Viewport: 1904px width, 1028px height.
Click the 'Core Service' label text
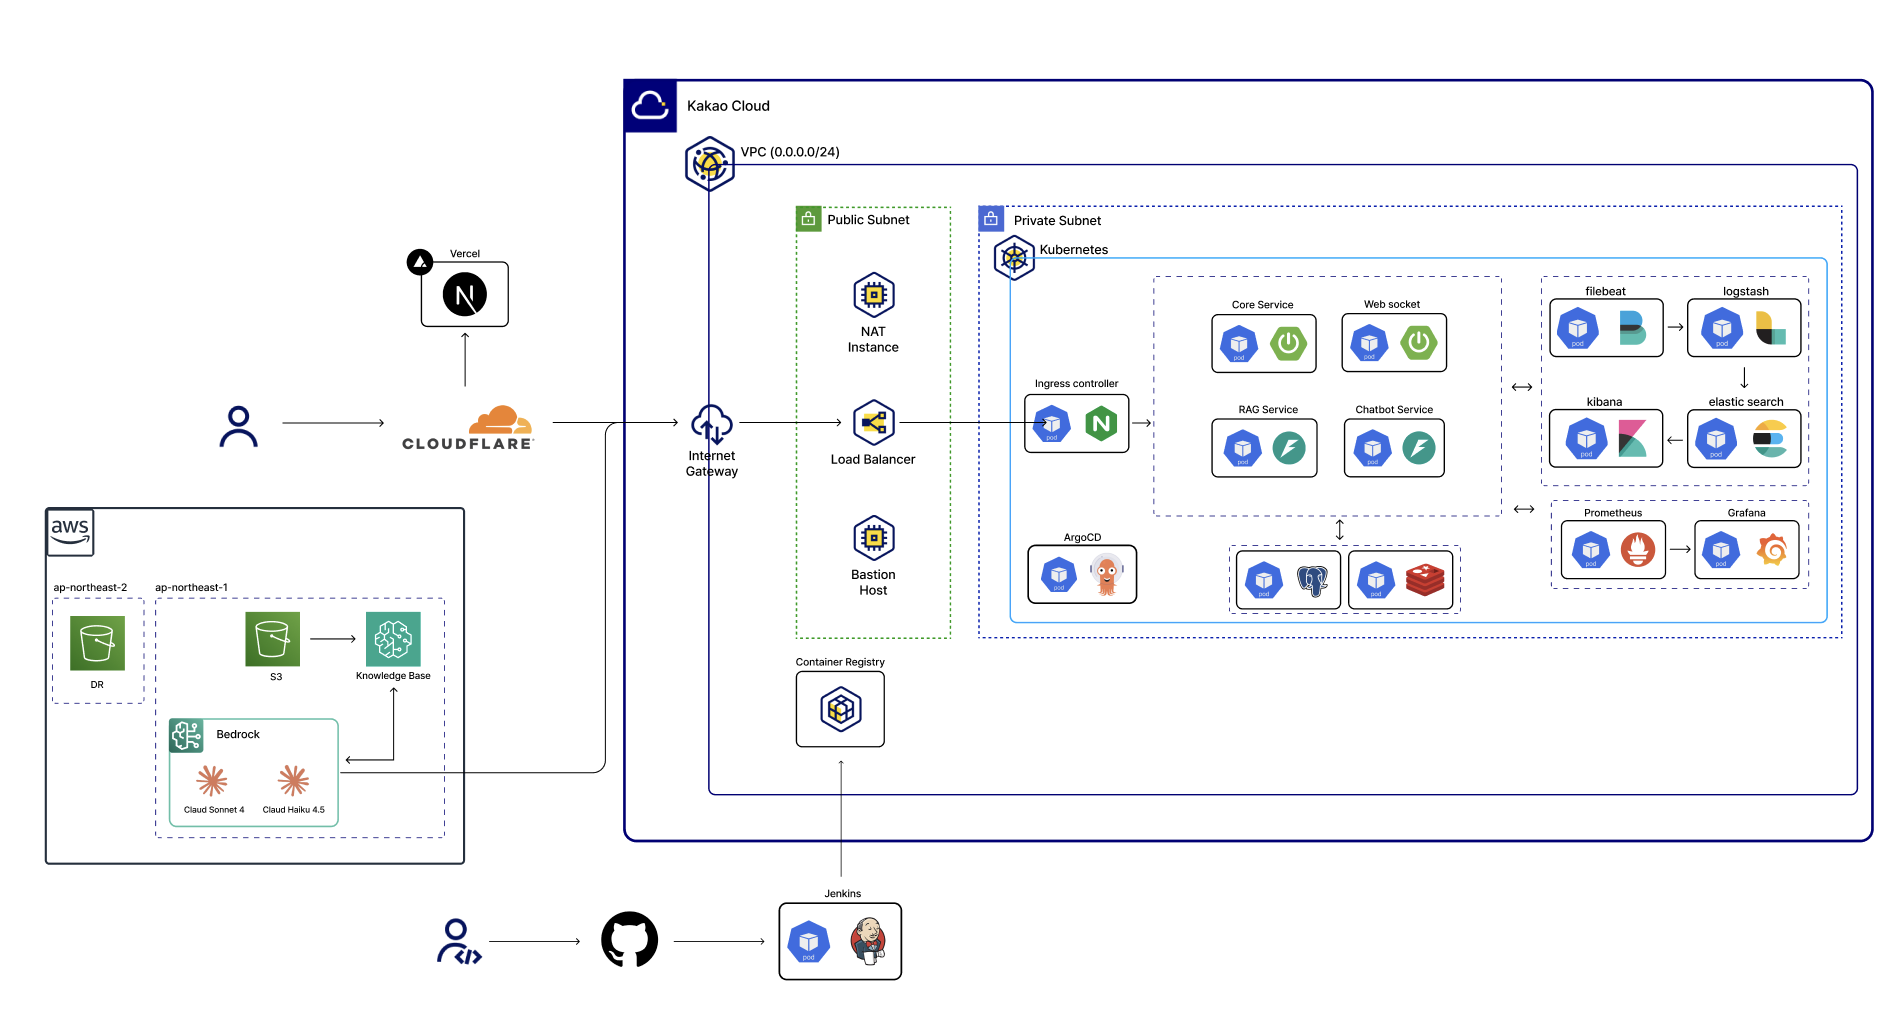(1262, 305)
